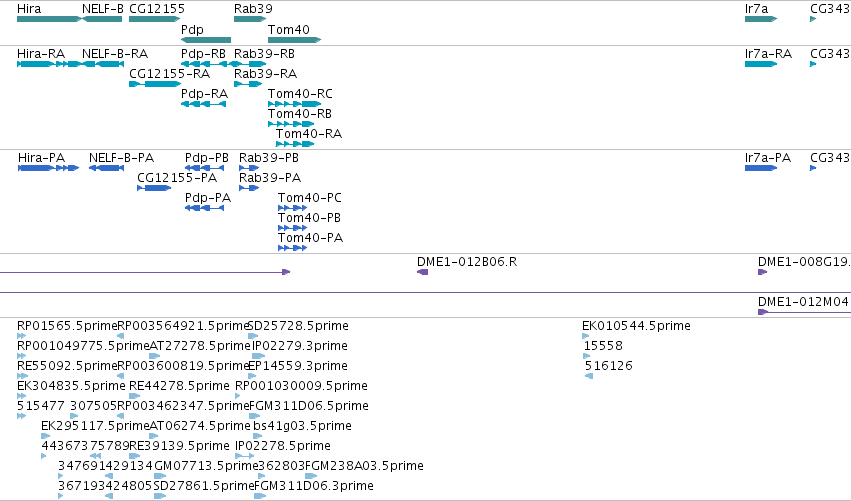Screen dimensions: 851x501
Task: Select the Pdp gene arrow in gene track
Action: tap(206, 40)
